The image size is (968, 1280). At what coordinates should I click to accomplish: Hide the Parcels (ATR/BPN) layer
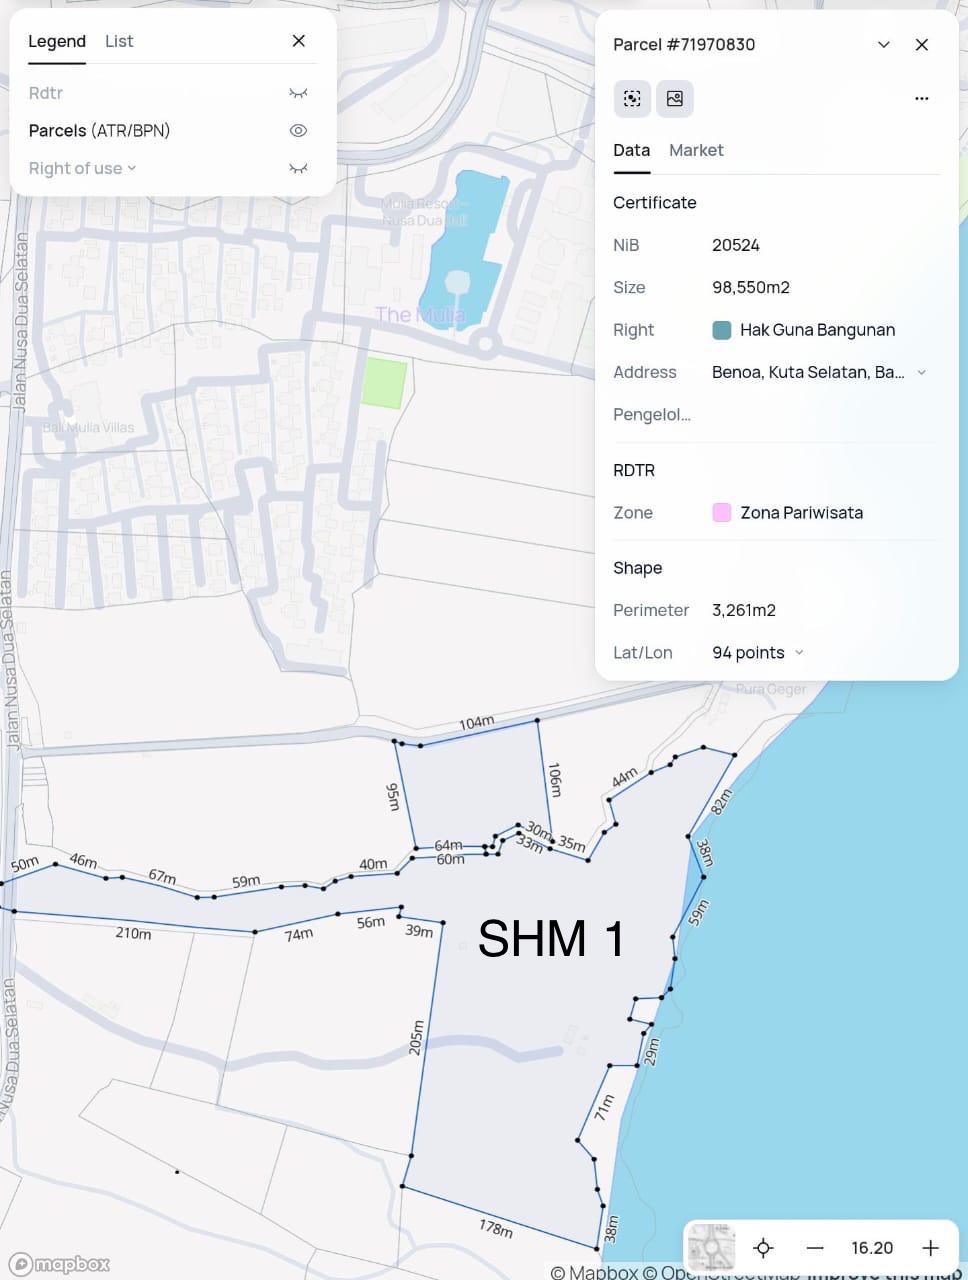point(298,131)
